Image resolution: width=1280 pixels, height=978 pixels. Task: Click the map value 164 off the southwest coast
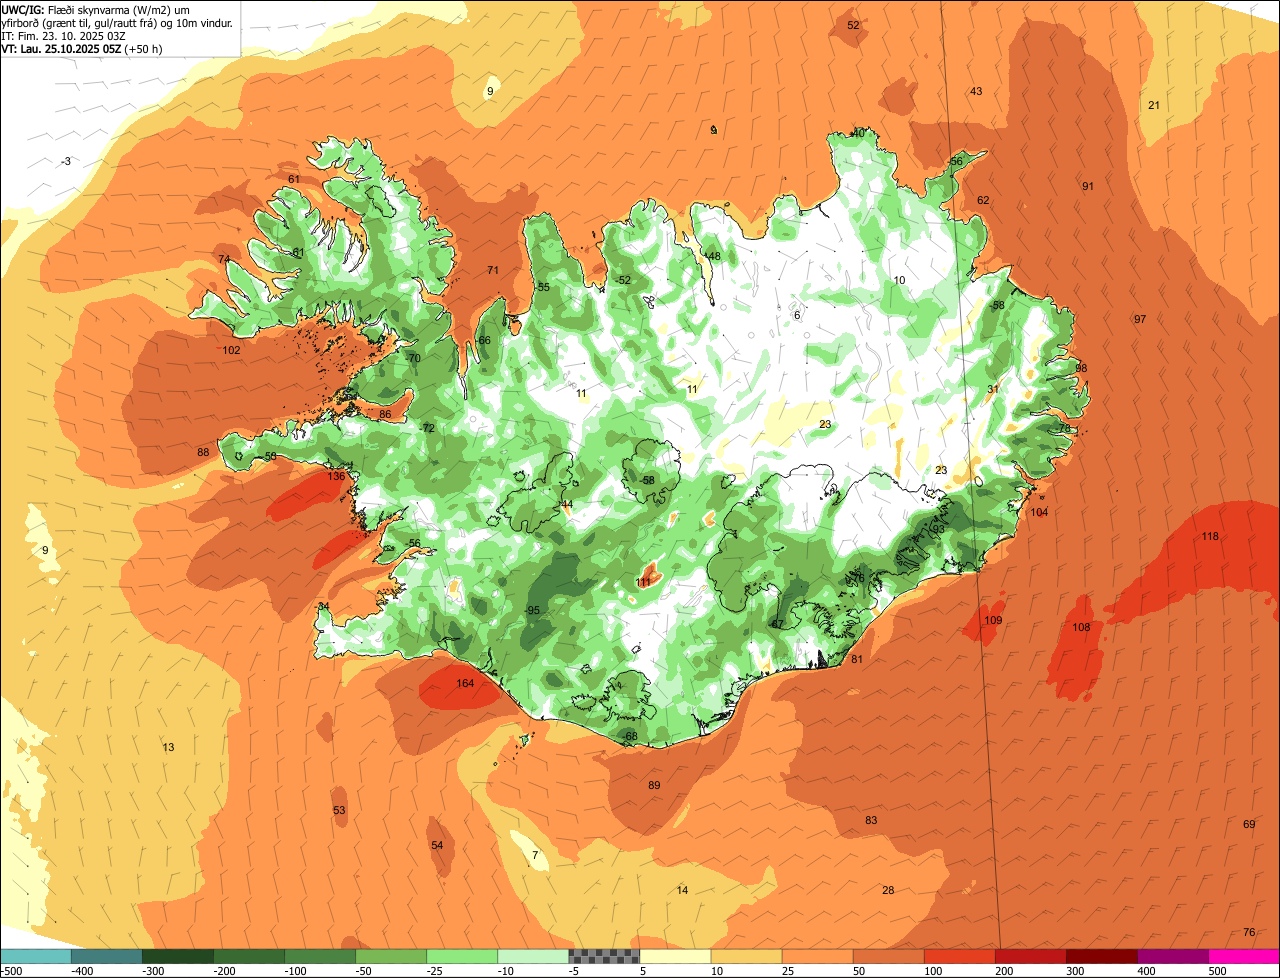[465, 684]
